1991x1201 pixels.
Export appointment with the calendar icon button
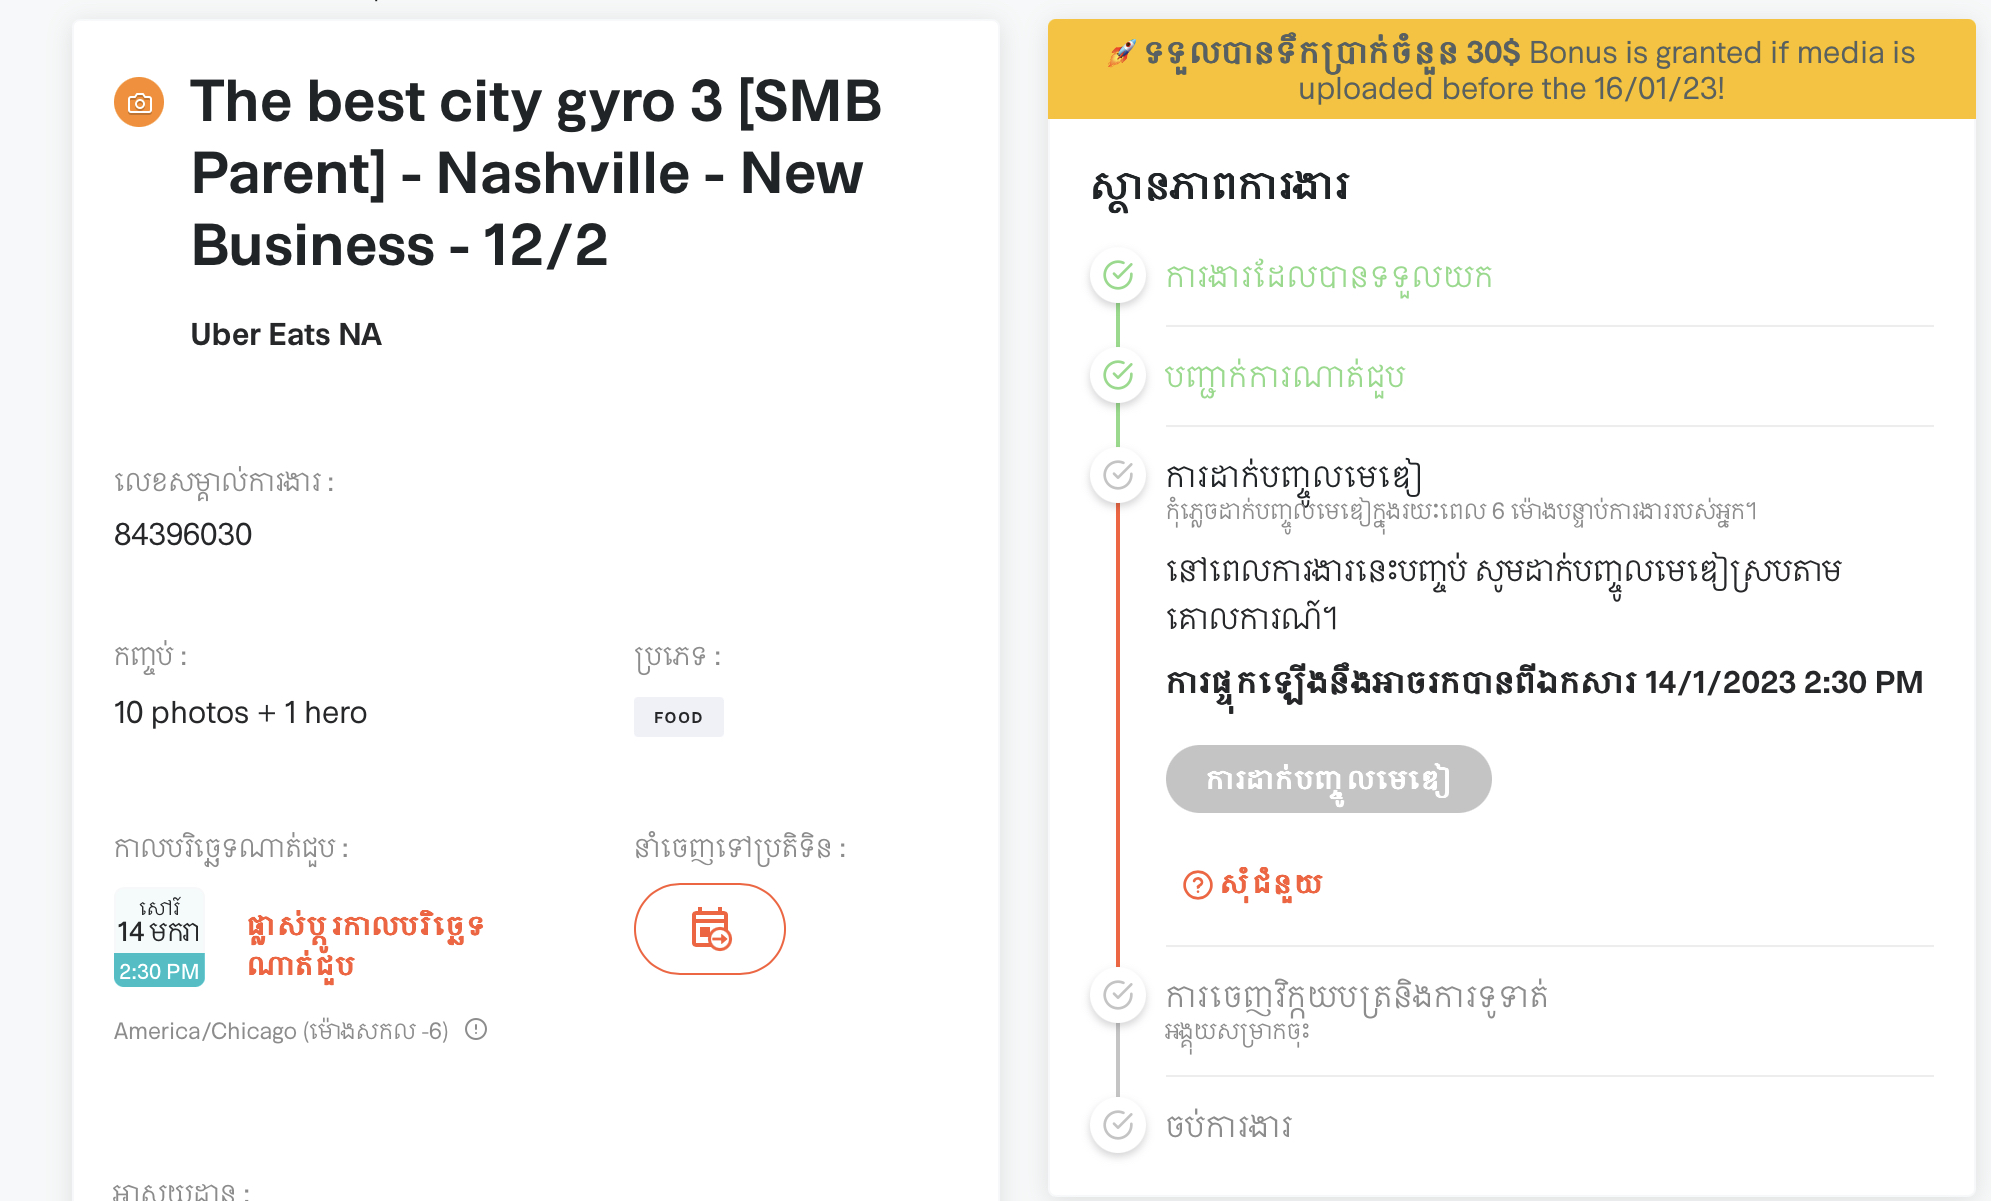tap(710, 929)
